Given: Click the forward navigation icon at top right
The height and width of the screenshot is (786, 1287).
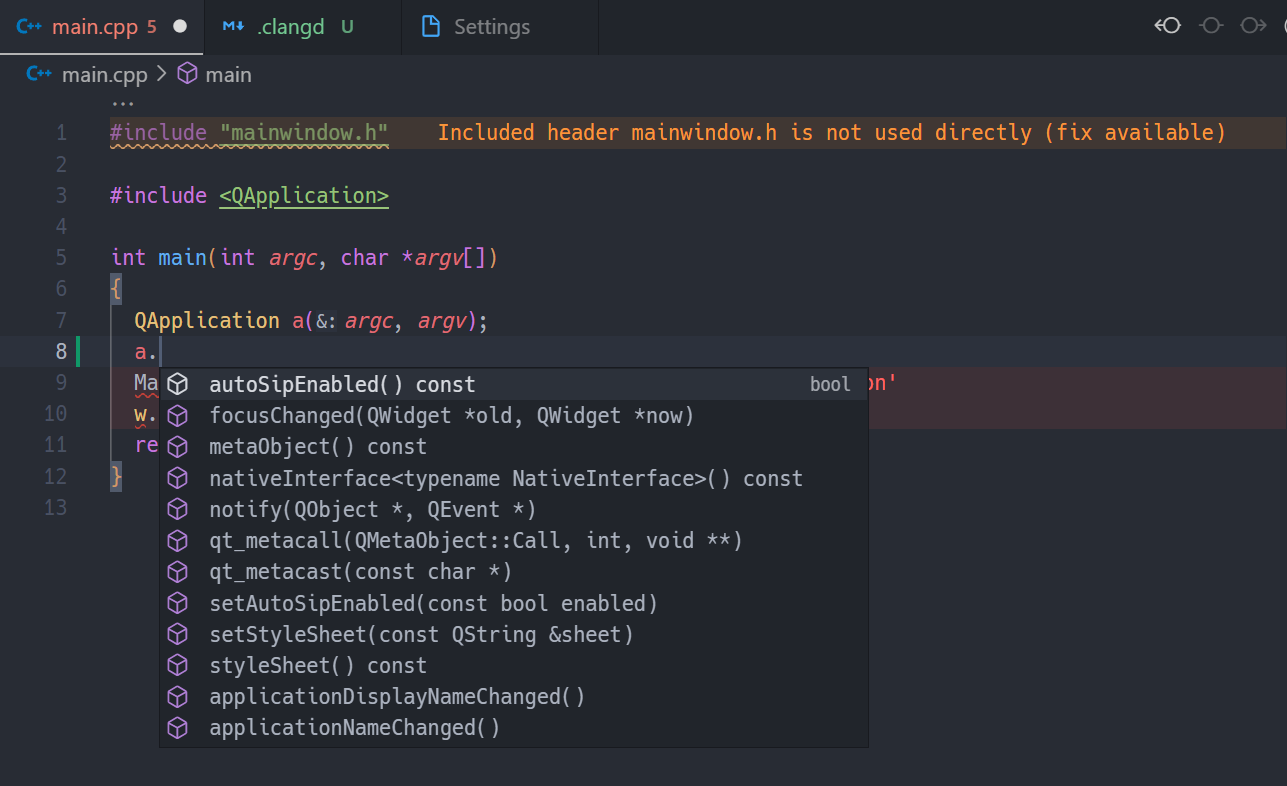Looking at the screenshot, I should 1253,26.
